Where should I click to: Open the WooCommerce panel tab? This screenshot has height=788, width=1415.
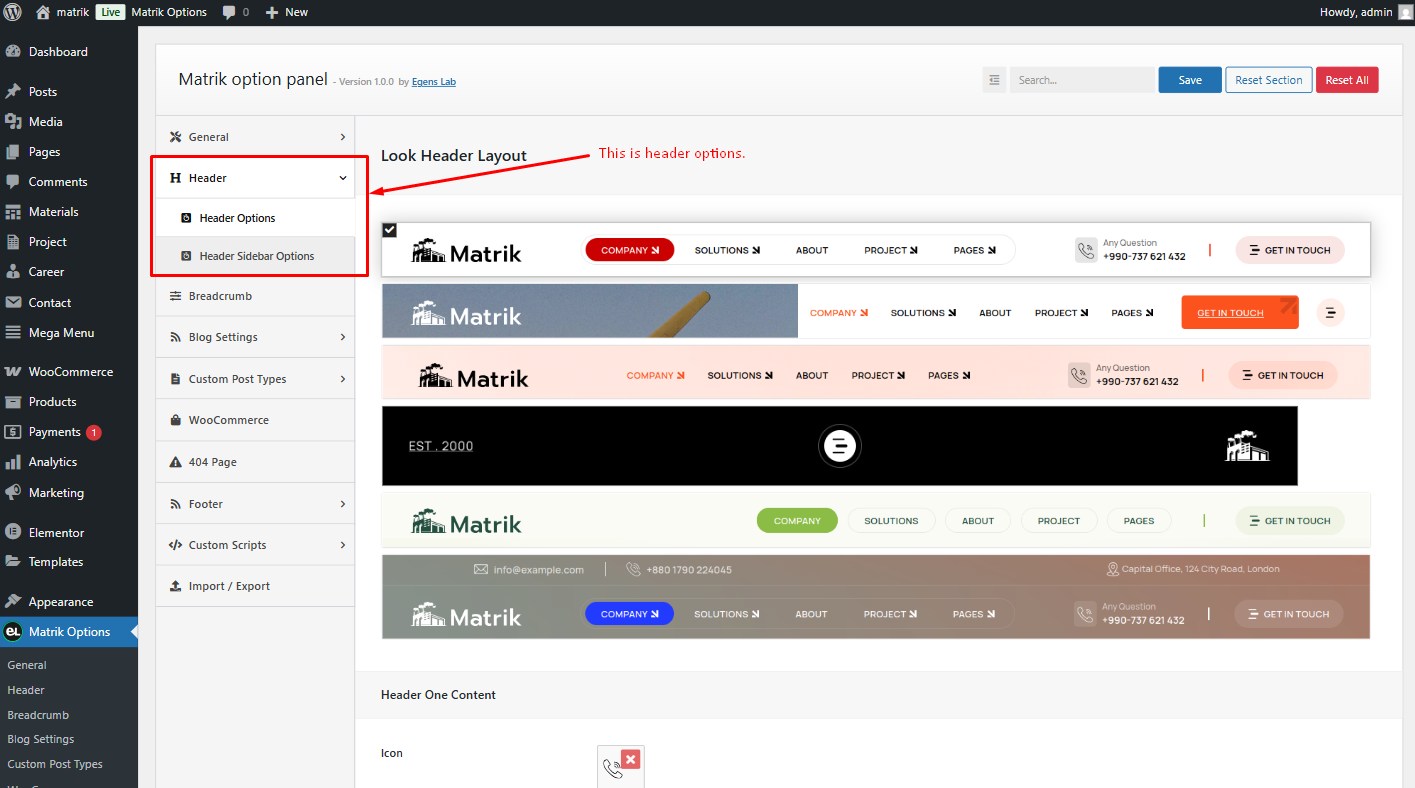tap(255, 420)
